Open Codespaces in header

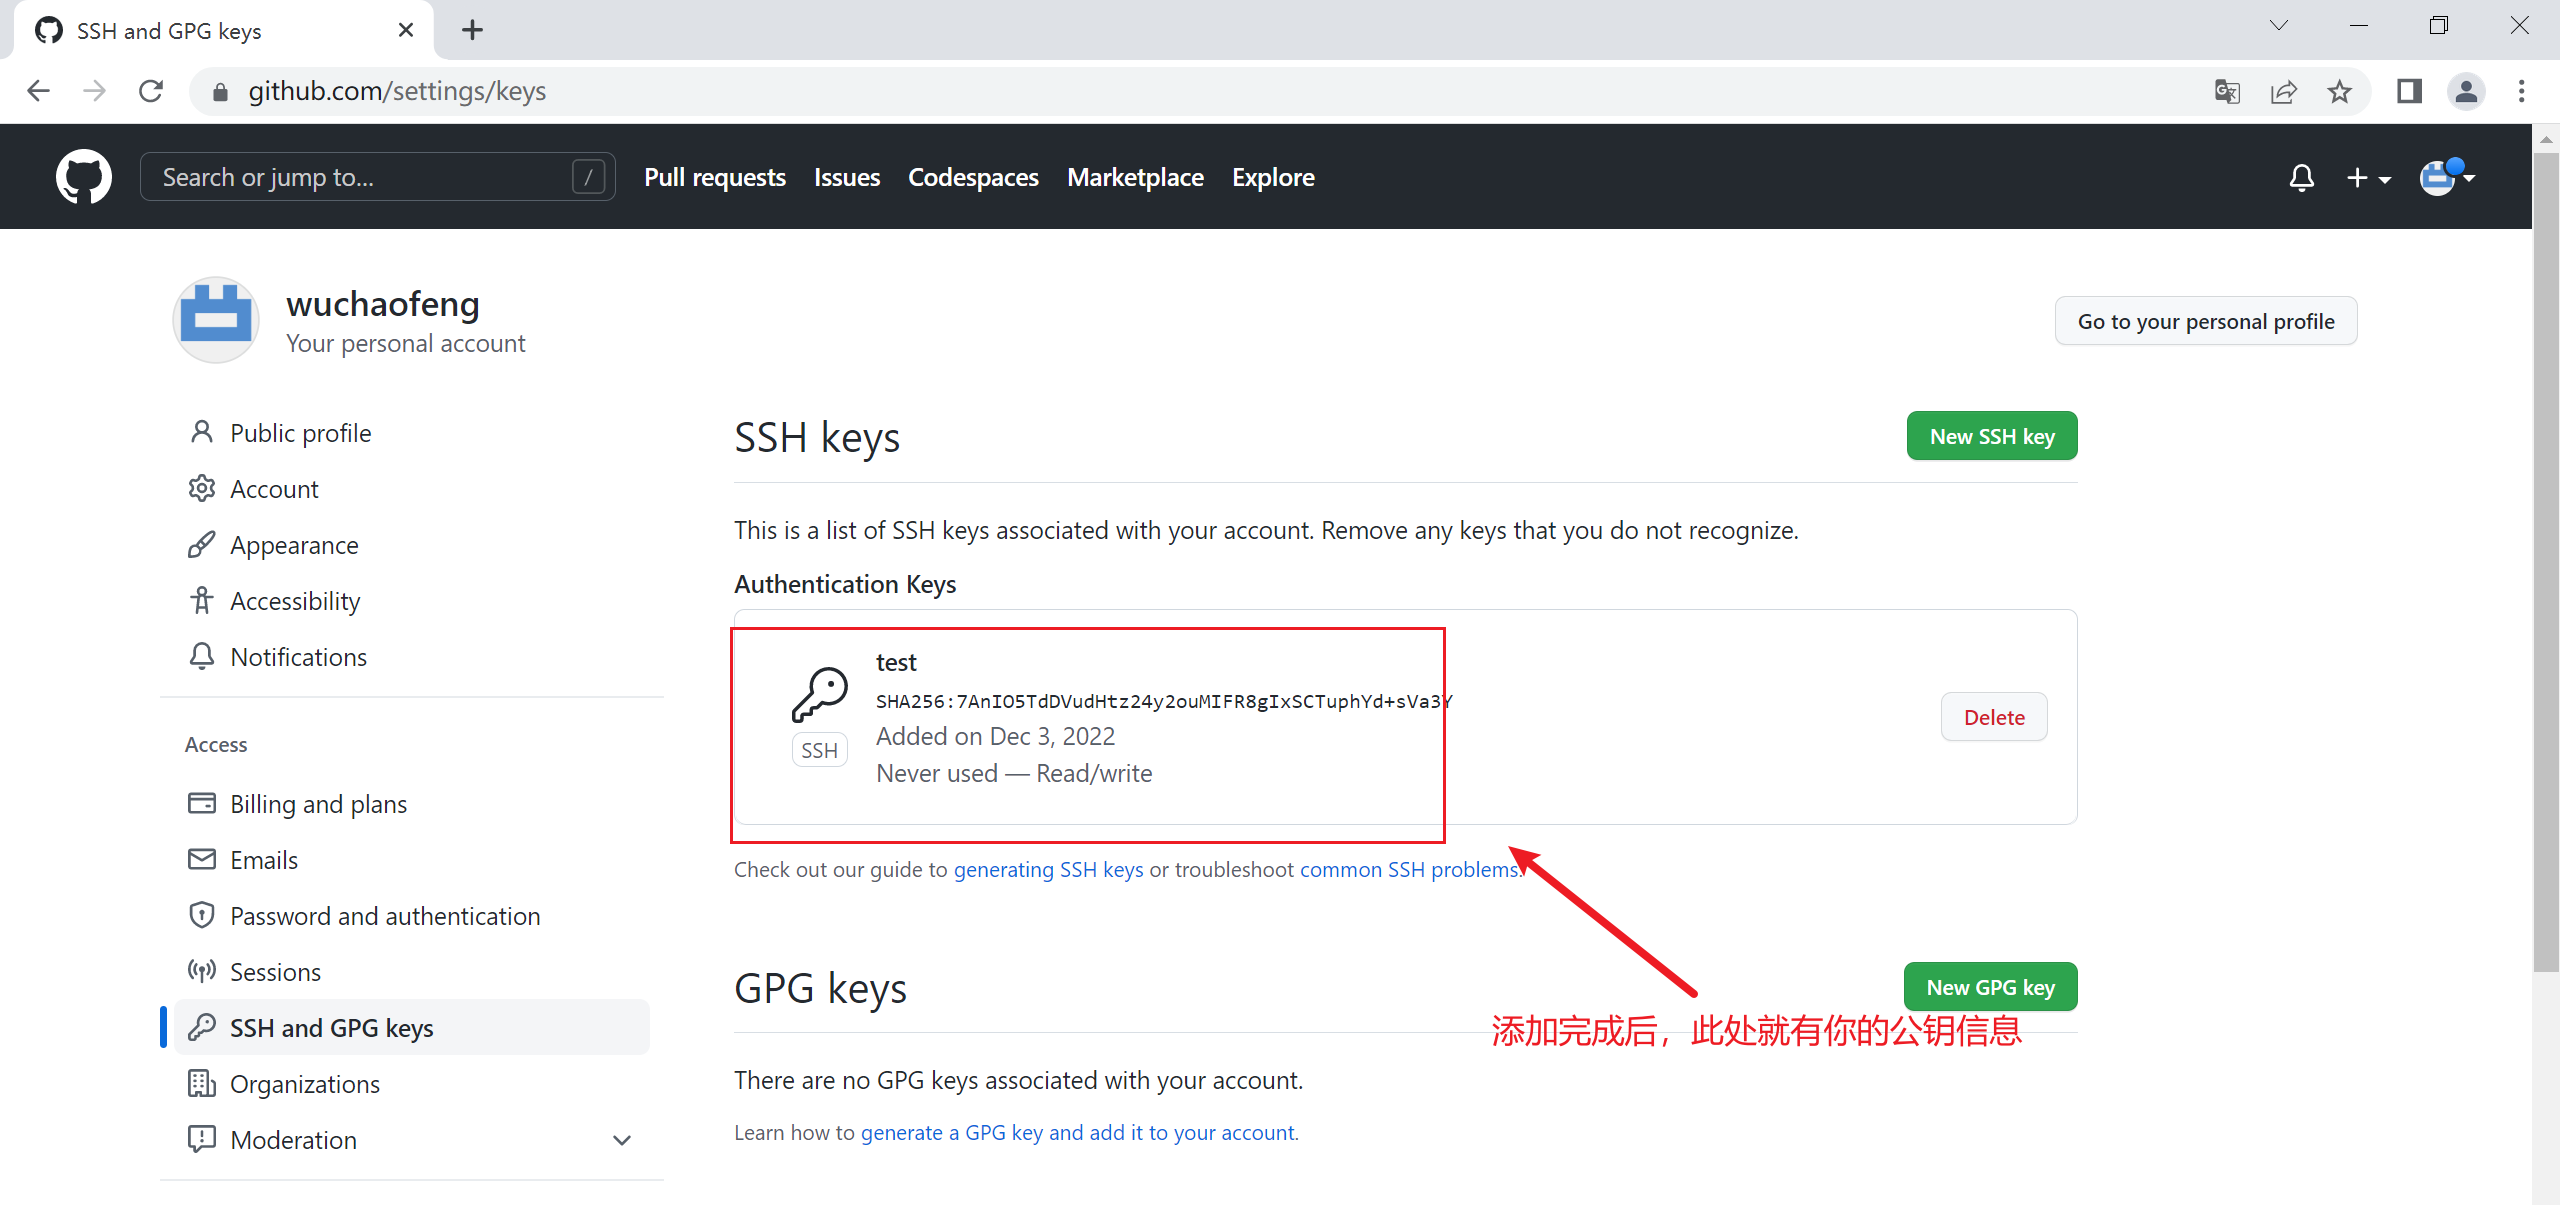[x=973, y=177]
